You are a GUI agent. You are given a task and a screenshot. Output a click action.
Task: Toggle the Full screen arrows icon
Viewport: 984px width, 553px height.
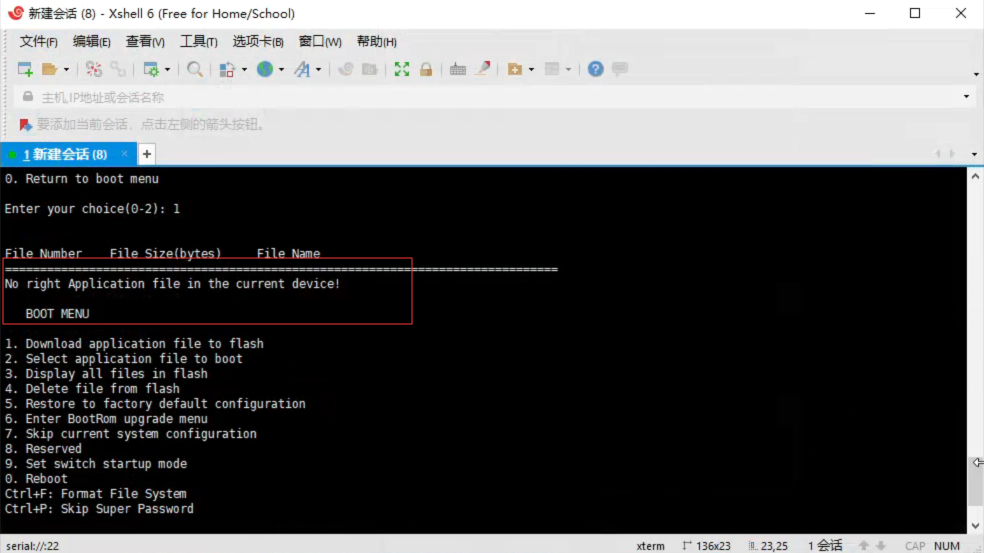click(x=402, y=69)
